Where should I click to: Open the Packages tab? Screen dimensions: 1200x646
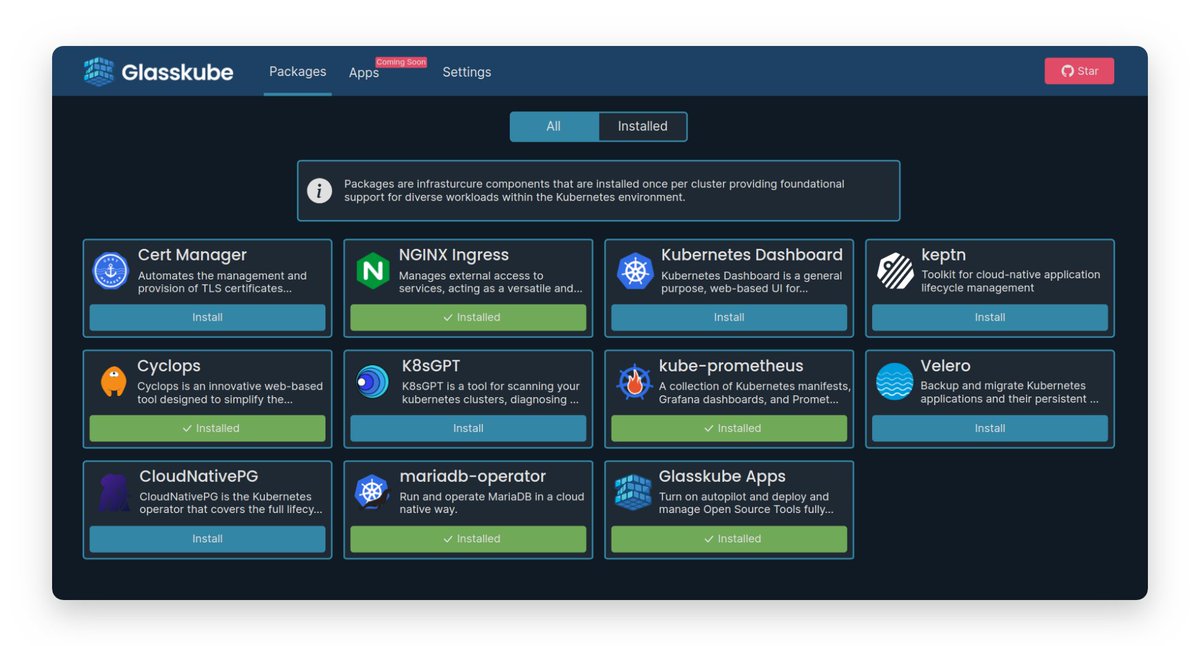pyautogui.click(x=298, y=72)
